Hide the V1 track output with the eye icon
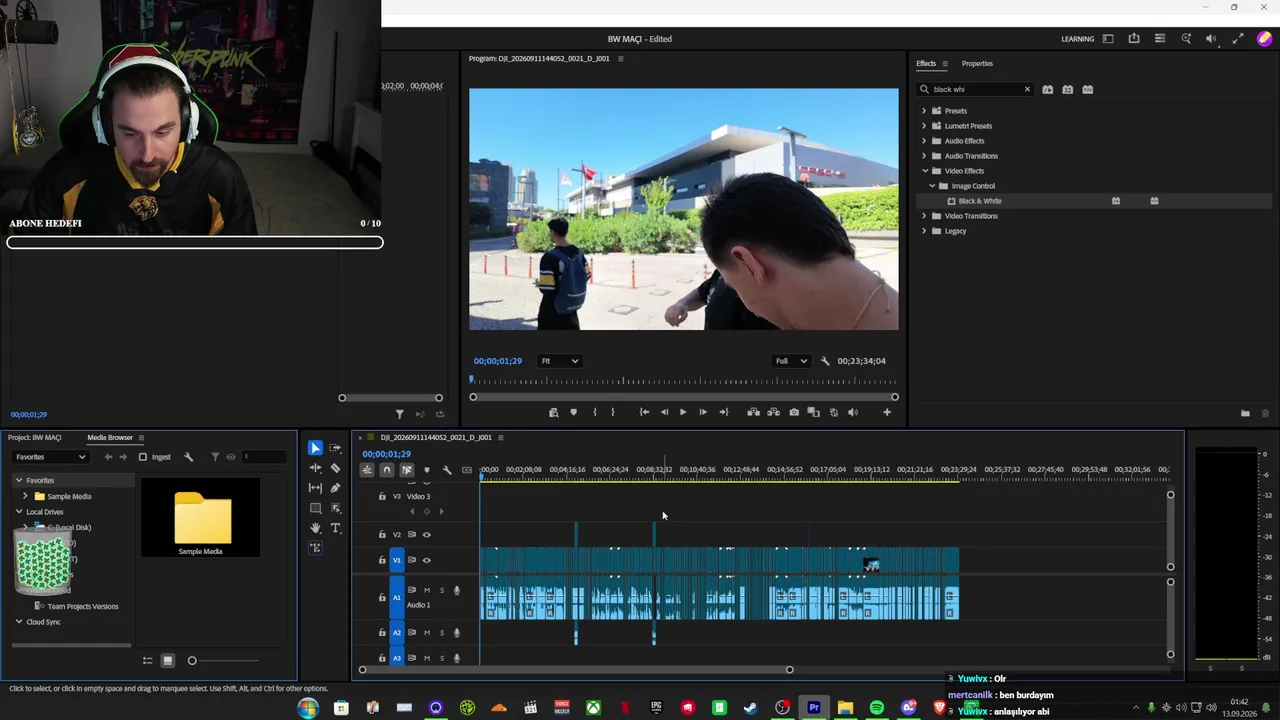This screenshot has height=720, width=1280. [x=427, y=560]
